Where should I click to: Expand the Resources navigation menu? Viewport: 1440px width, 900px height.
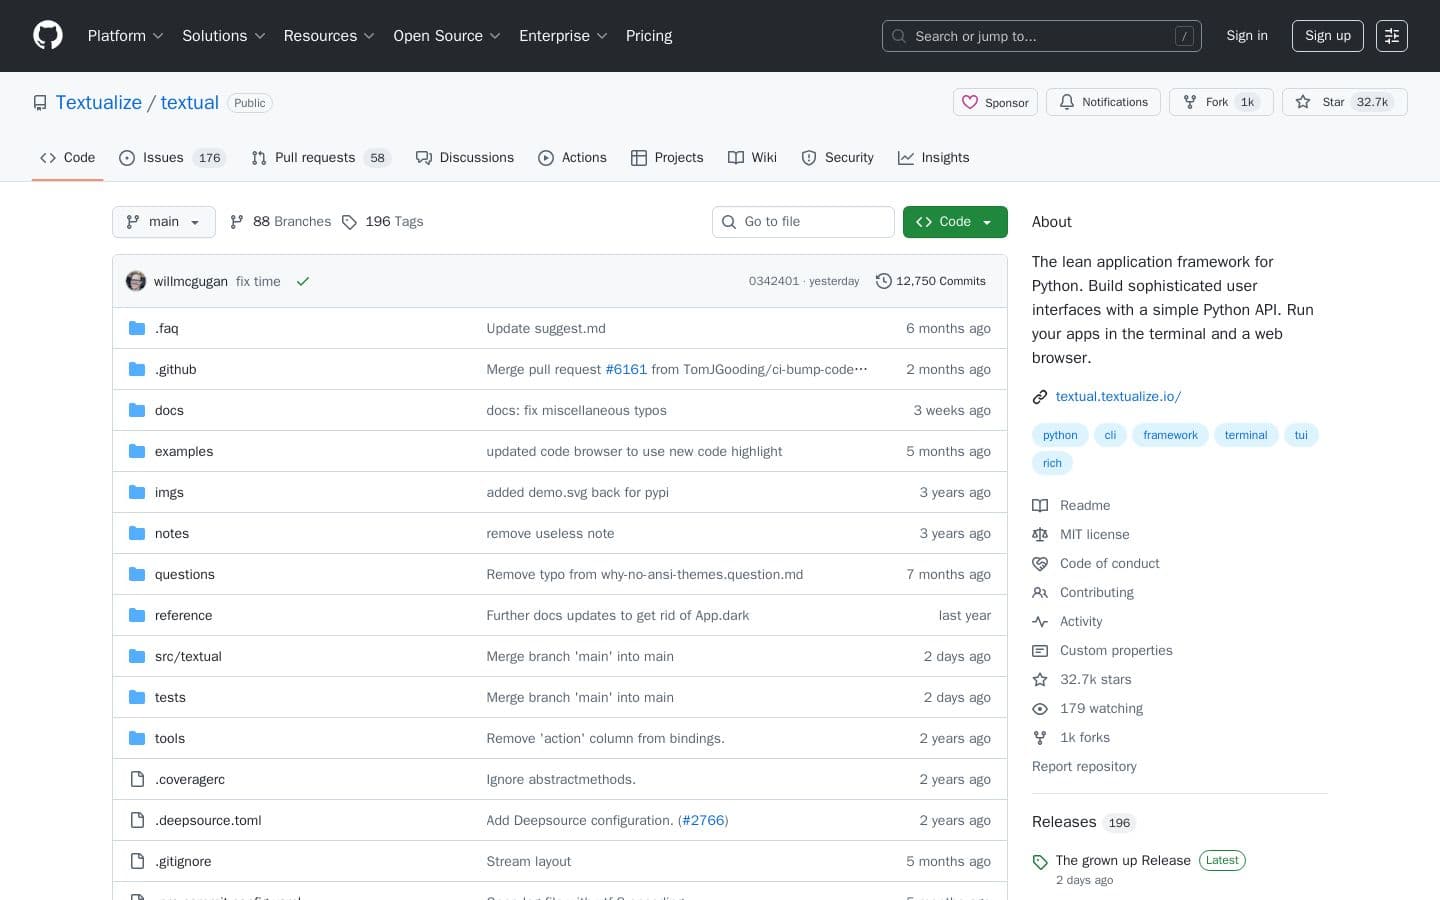pos(329,36)
